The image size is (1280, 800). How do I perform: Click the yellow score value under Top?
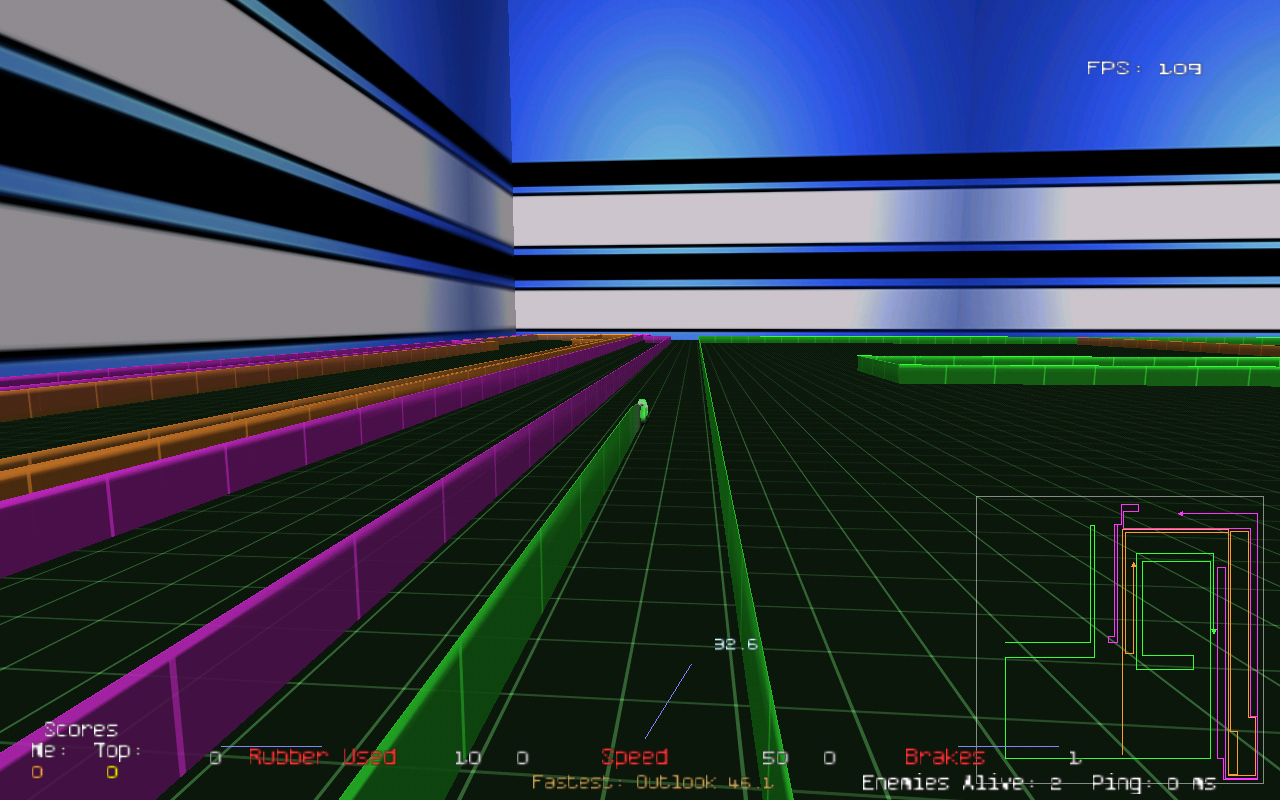[112, 772]
